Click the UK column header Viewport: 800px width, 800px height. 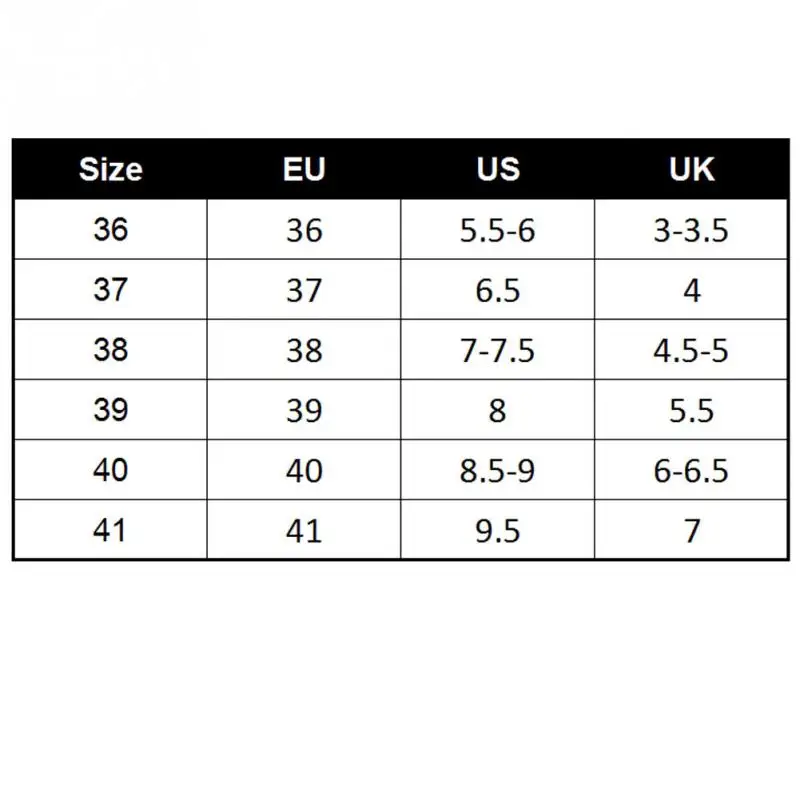691,169
